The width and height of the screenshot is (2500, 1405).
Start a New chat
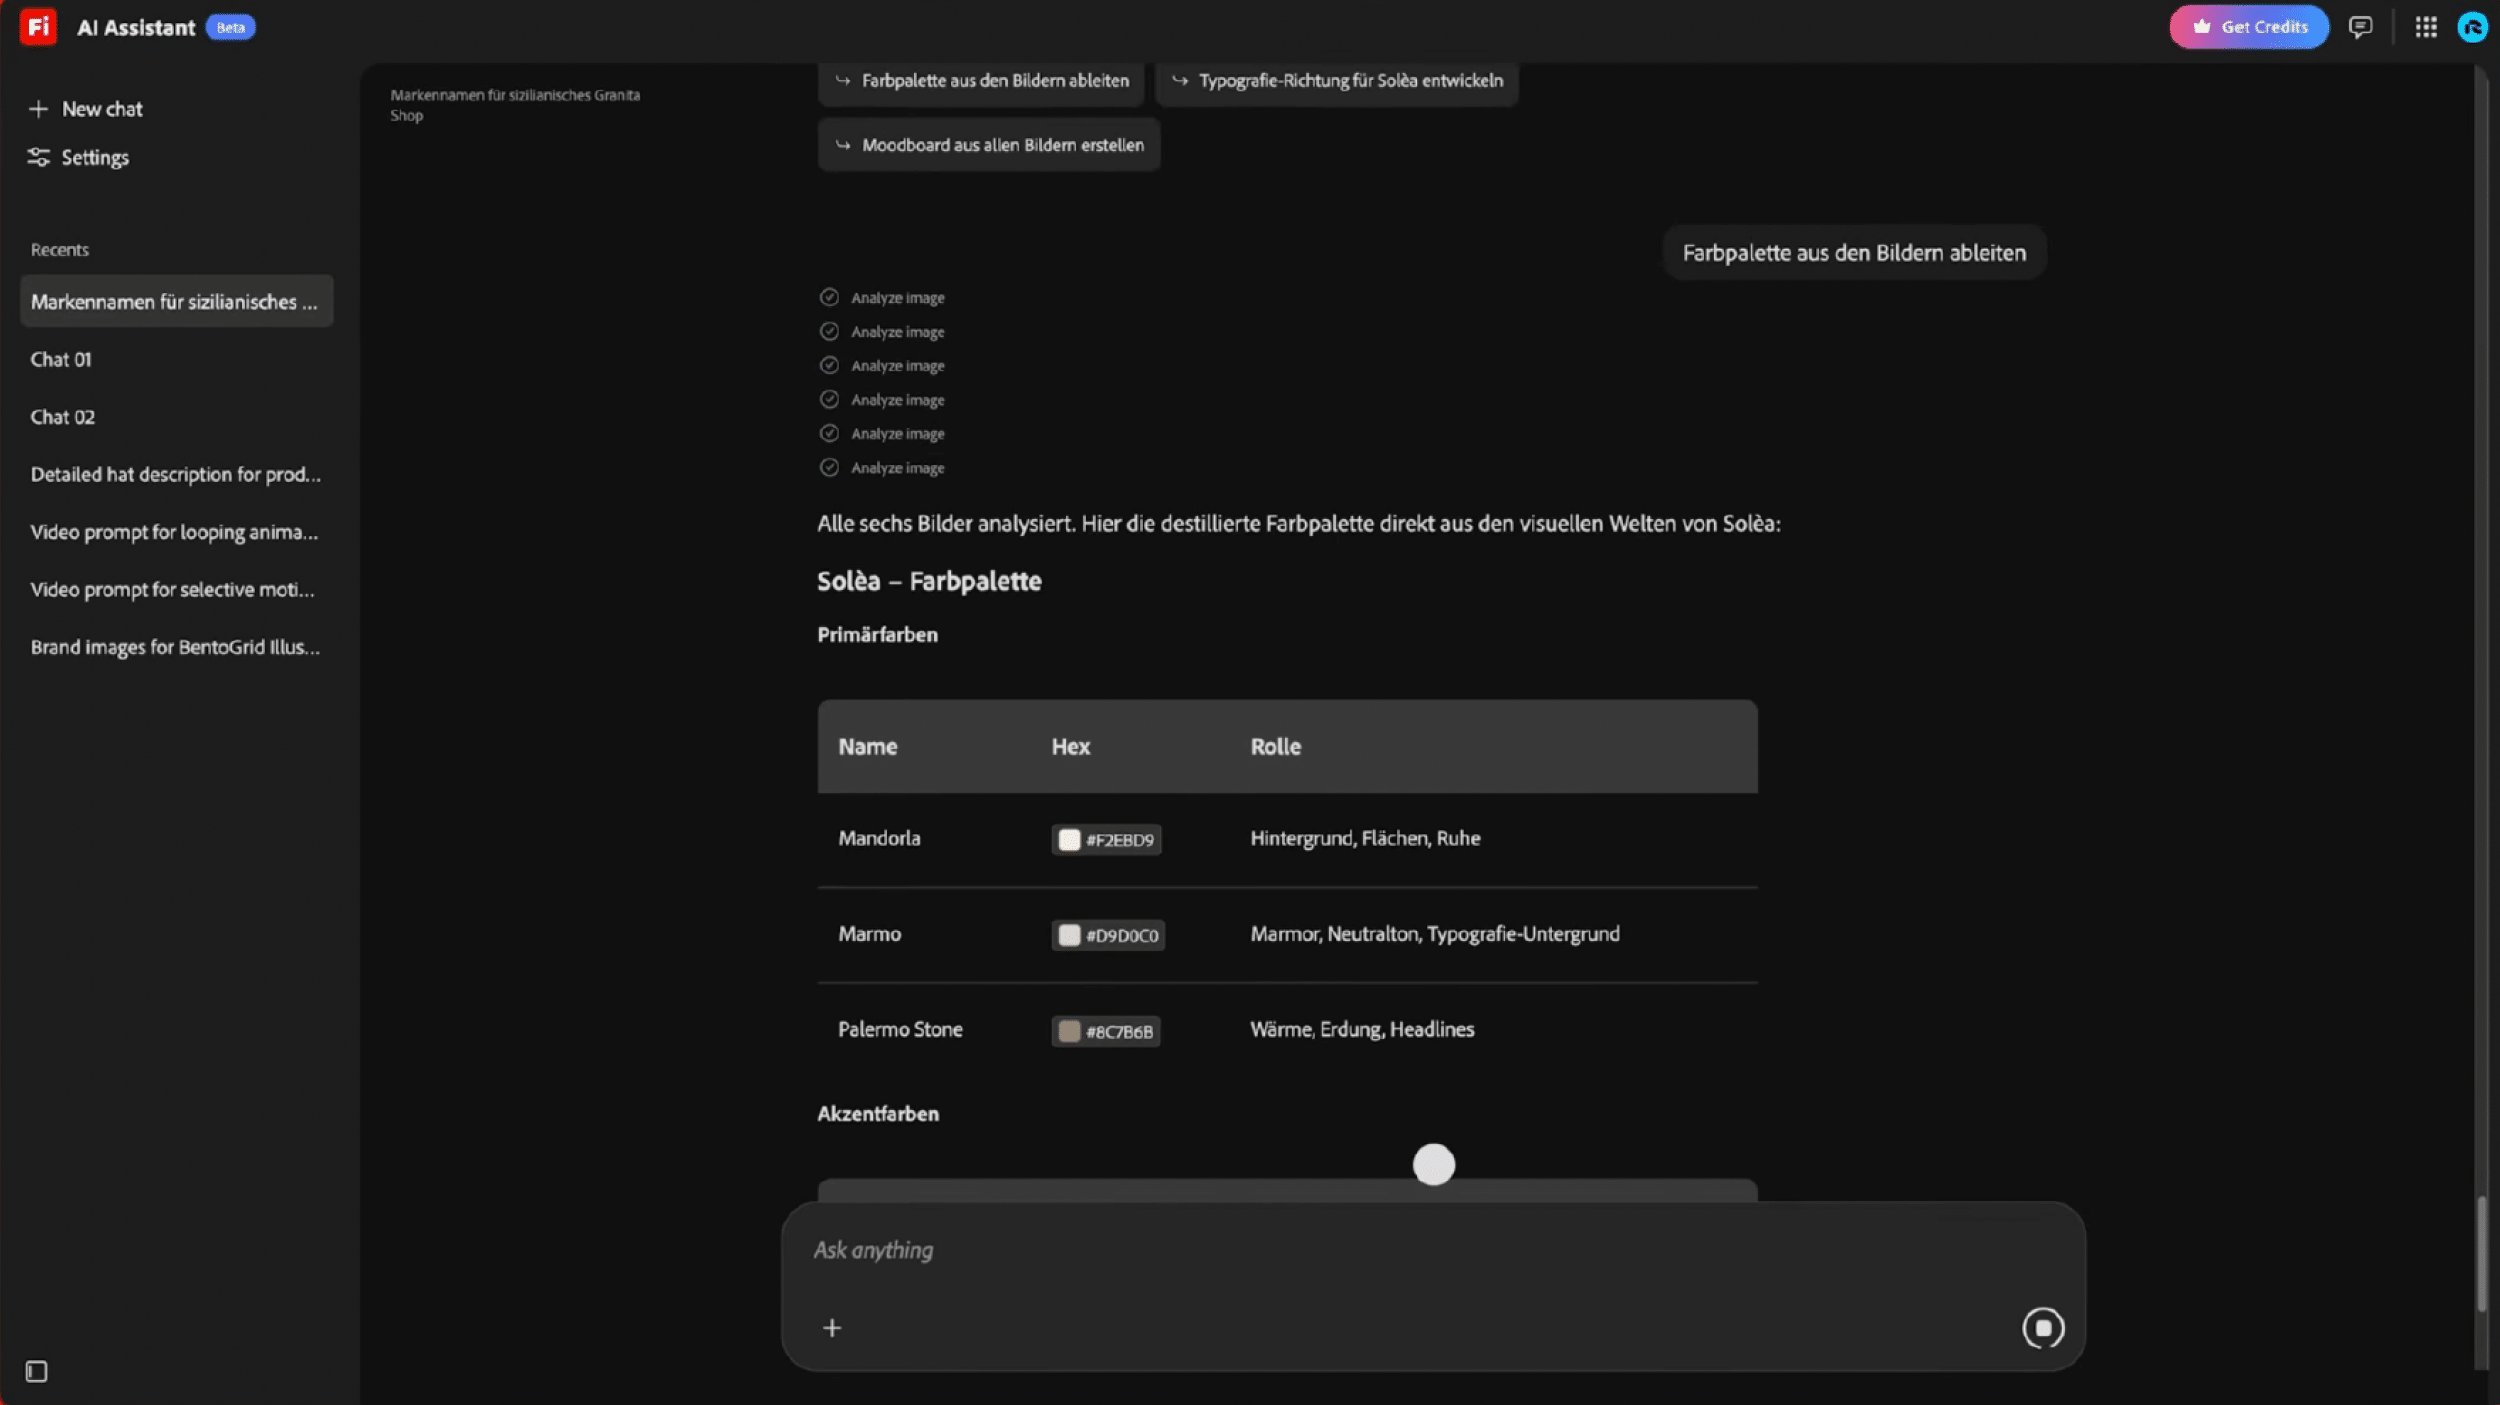(x=86, y=109)
